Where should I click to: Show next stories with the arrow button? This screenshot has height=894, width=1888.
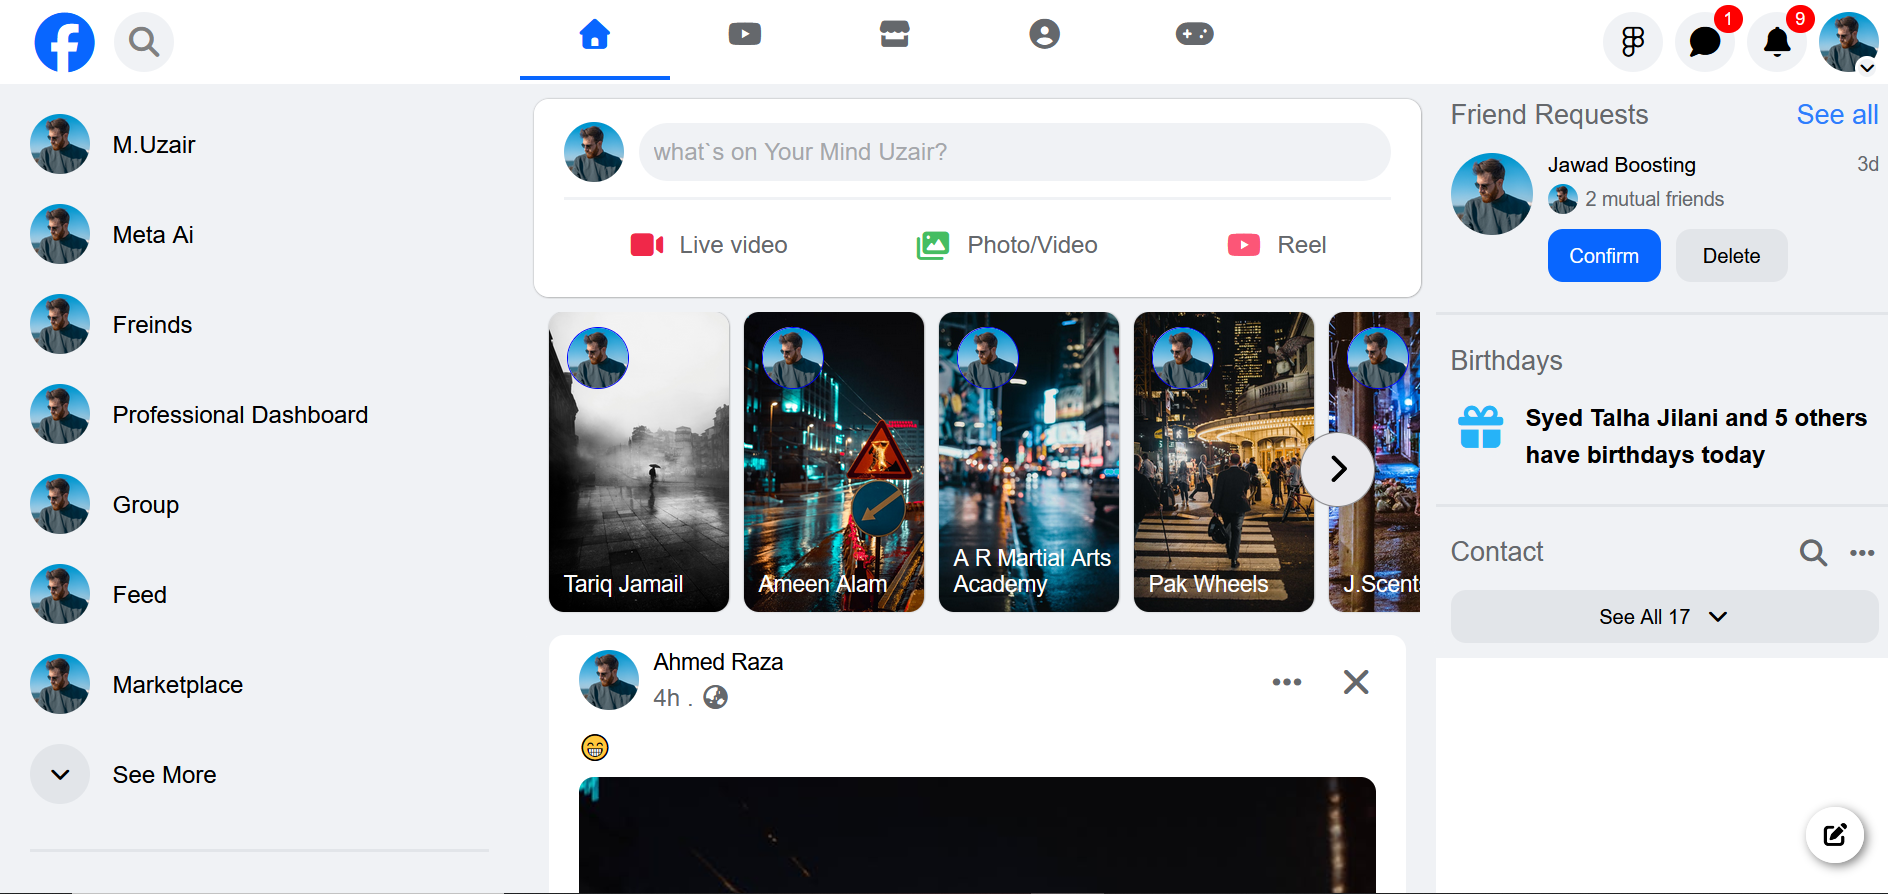(1338, 469)
